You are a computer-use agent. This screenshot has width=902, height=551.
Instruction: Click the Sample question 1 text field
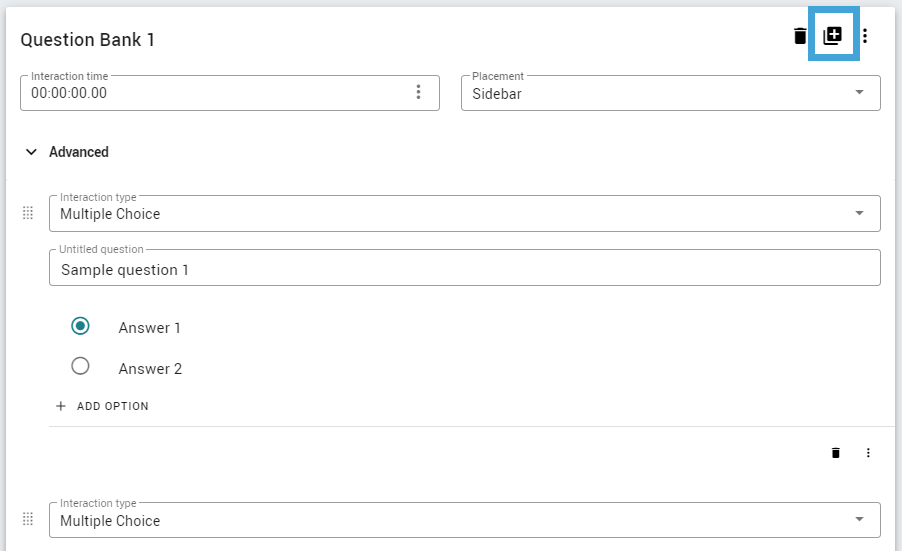[465, 268]
